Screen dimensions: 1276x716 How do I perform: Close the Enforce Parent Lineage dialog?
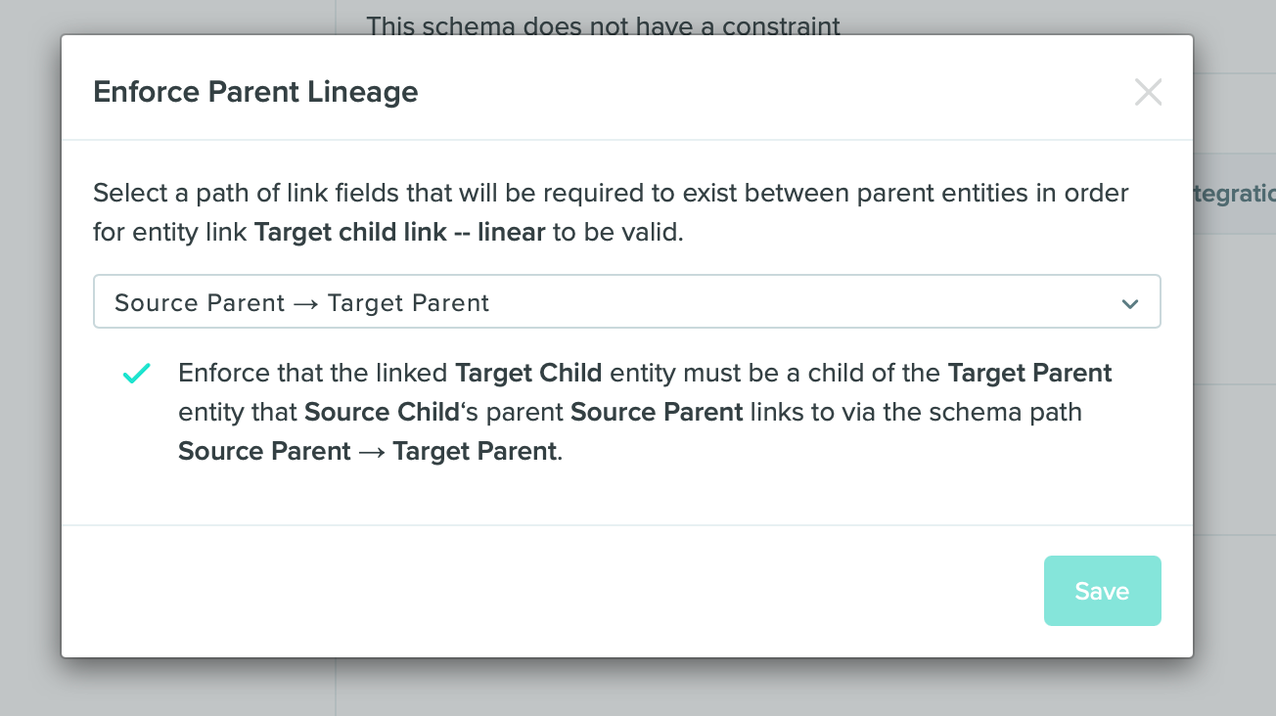[1148, 92]
